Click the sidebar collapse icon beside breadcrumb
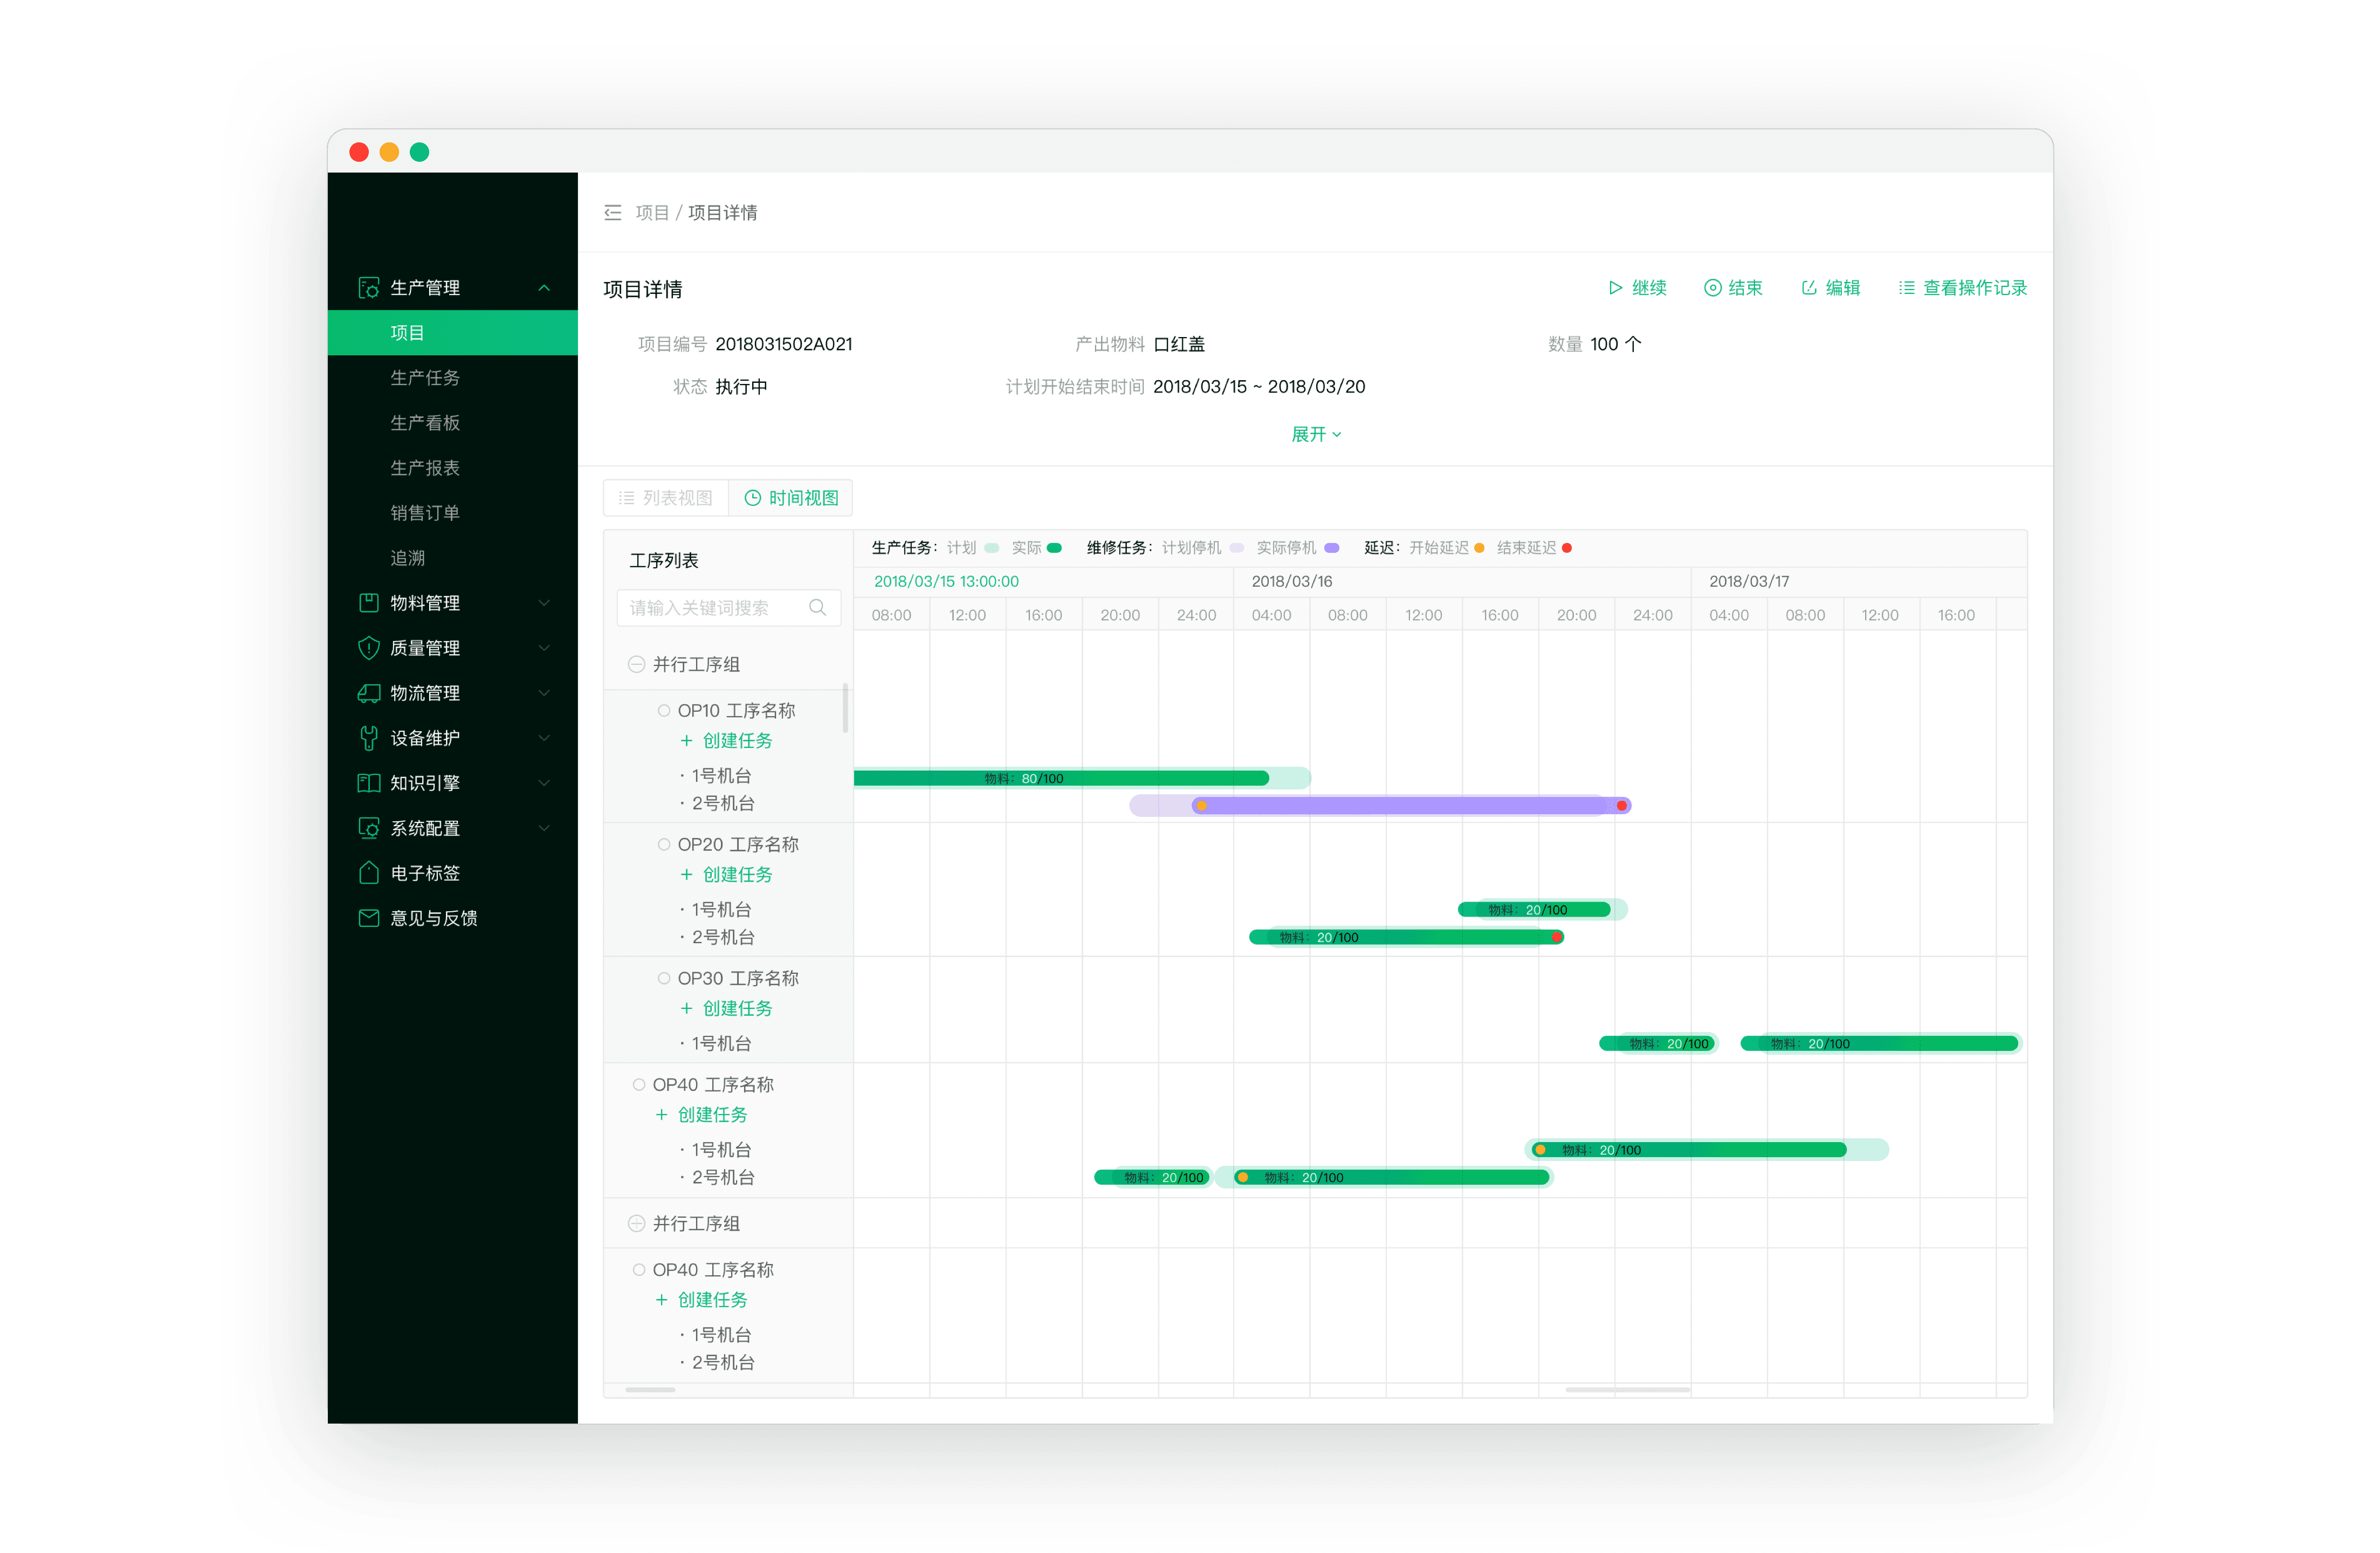This screenshot has width=2380, height=1553. (612, 213)
